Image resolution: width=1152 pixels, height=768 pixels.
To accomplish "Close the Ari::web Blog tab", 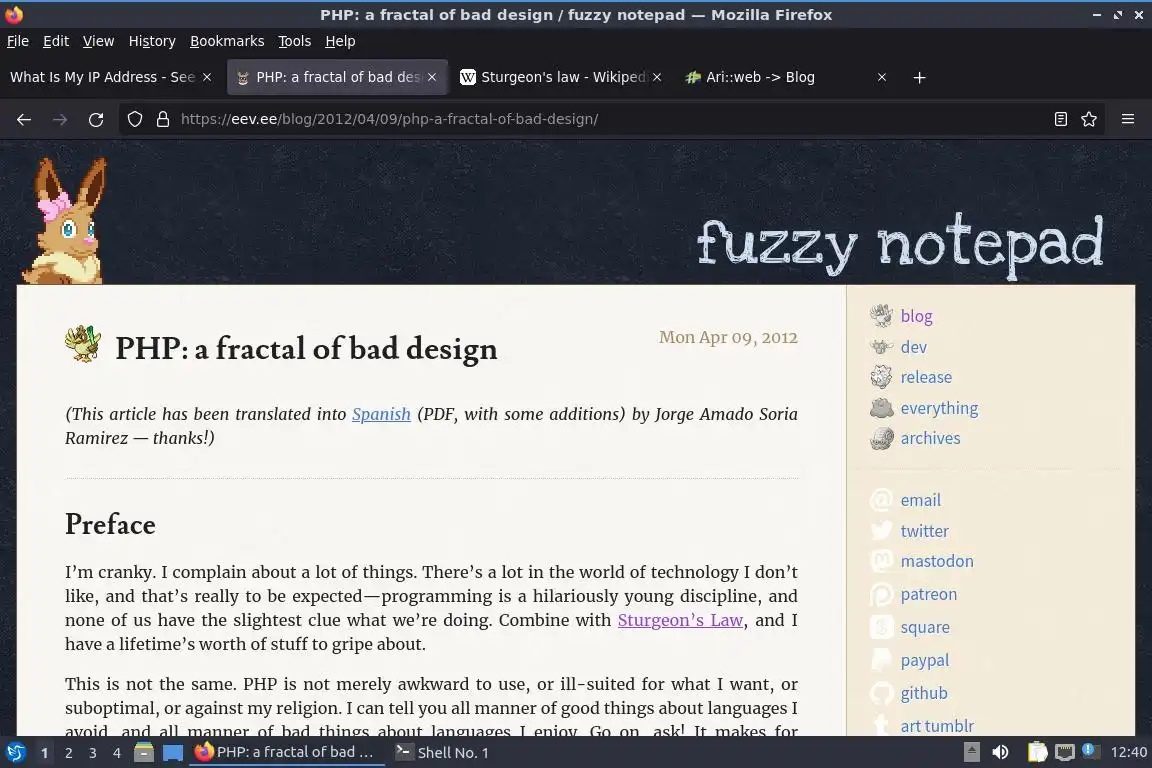I will click(882, 77).
